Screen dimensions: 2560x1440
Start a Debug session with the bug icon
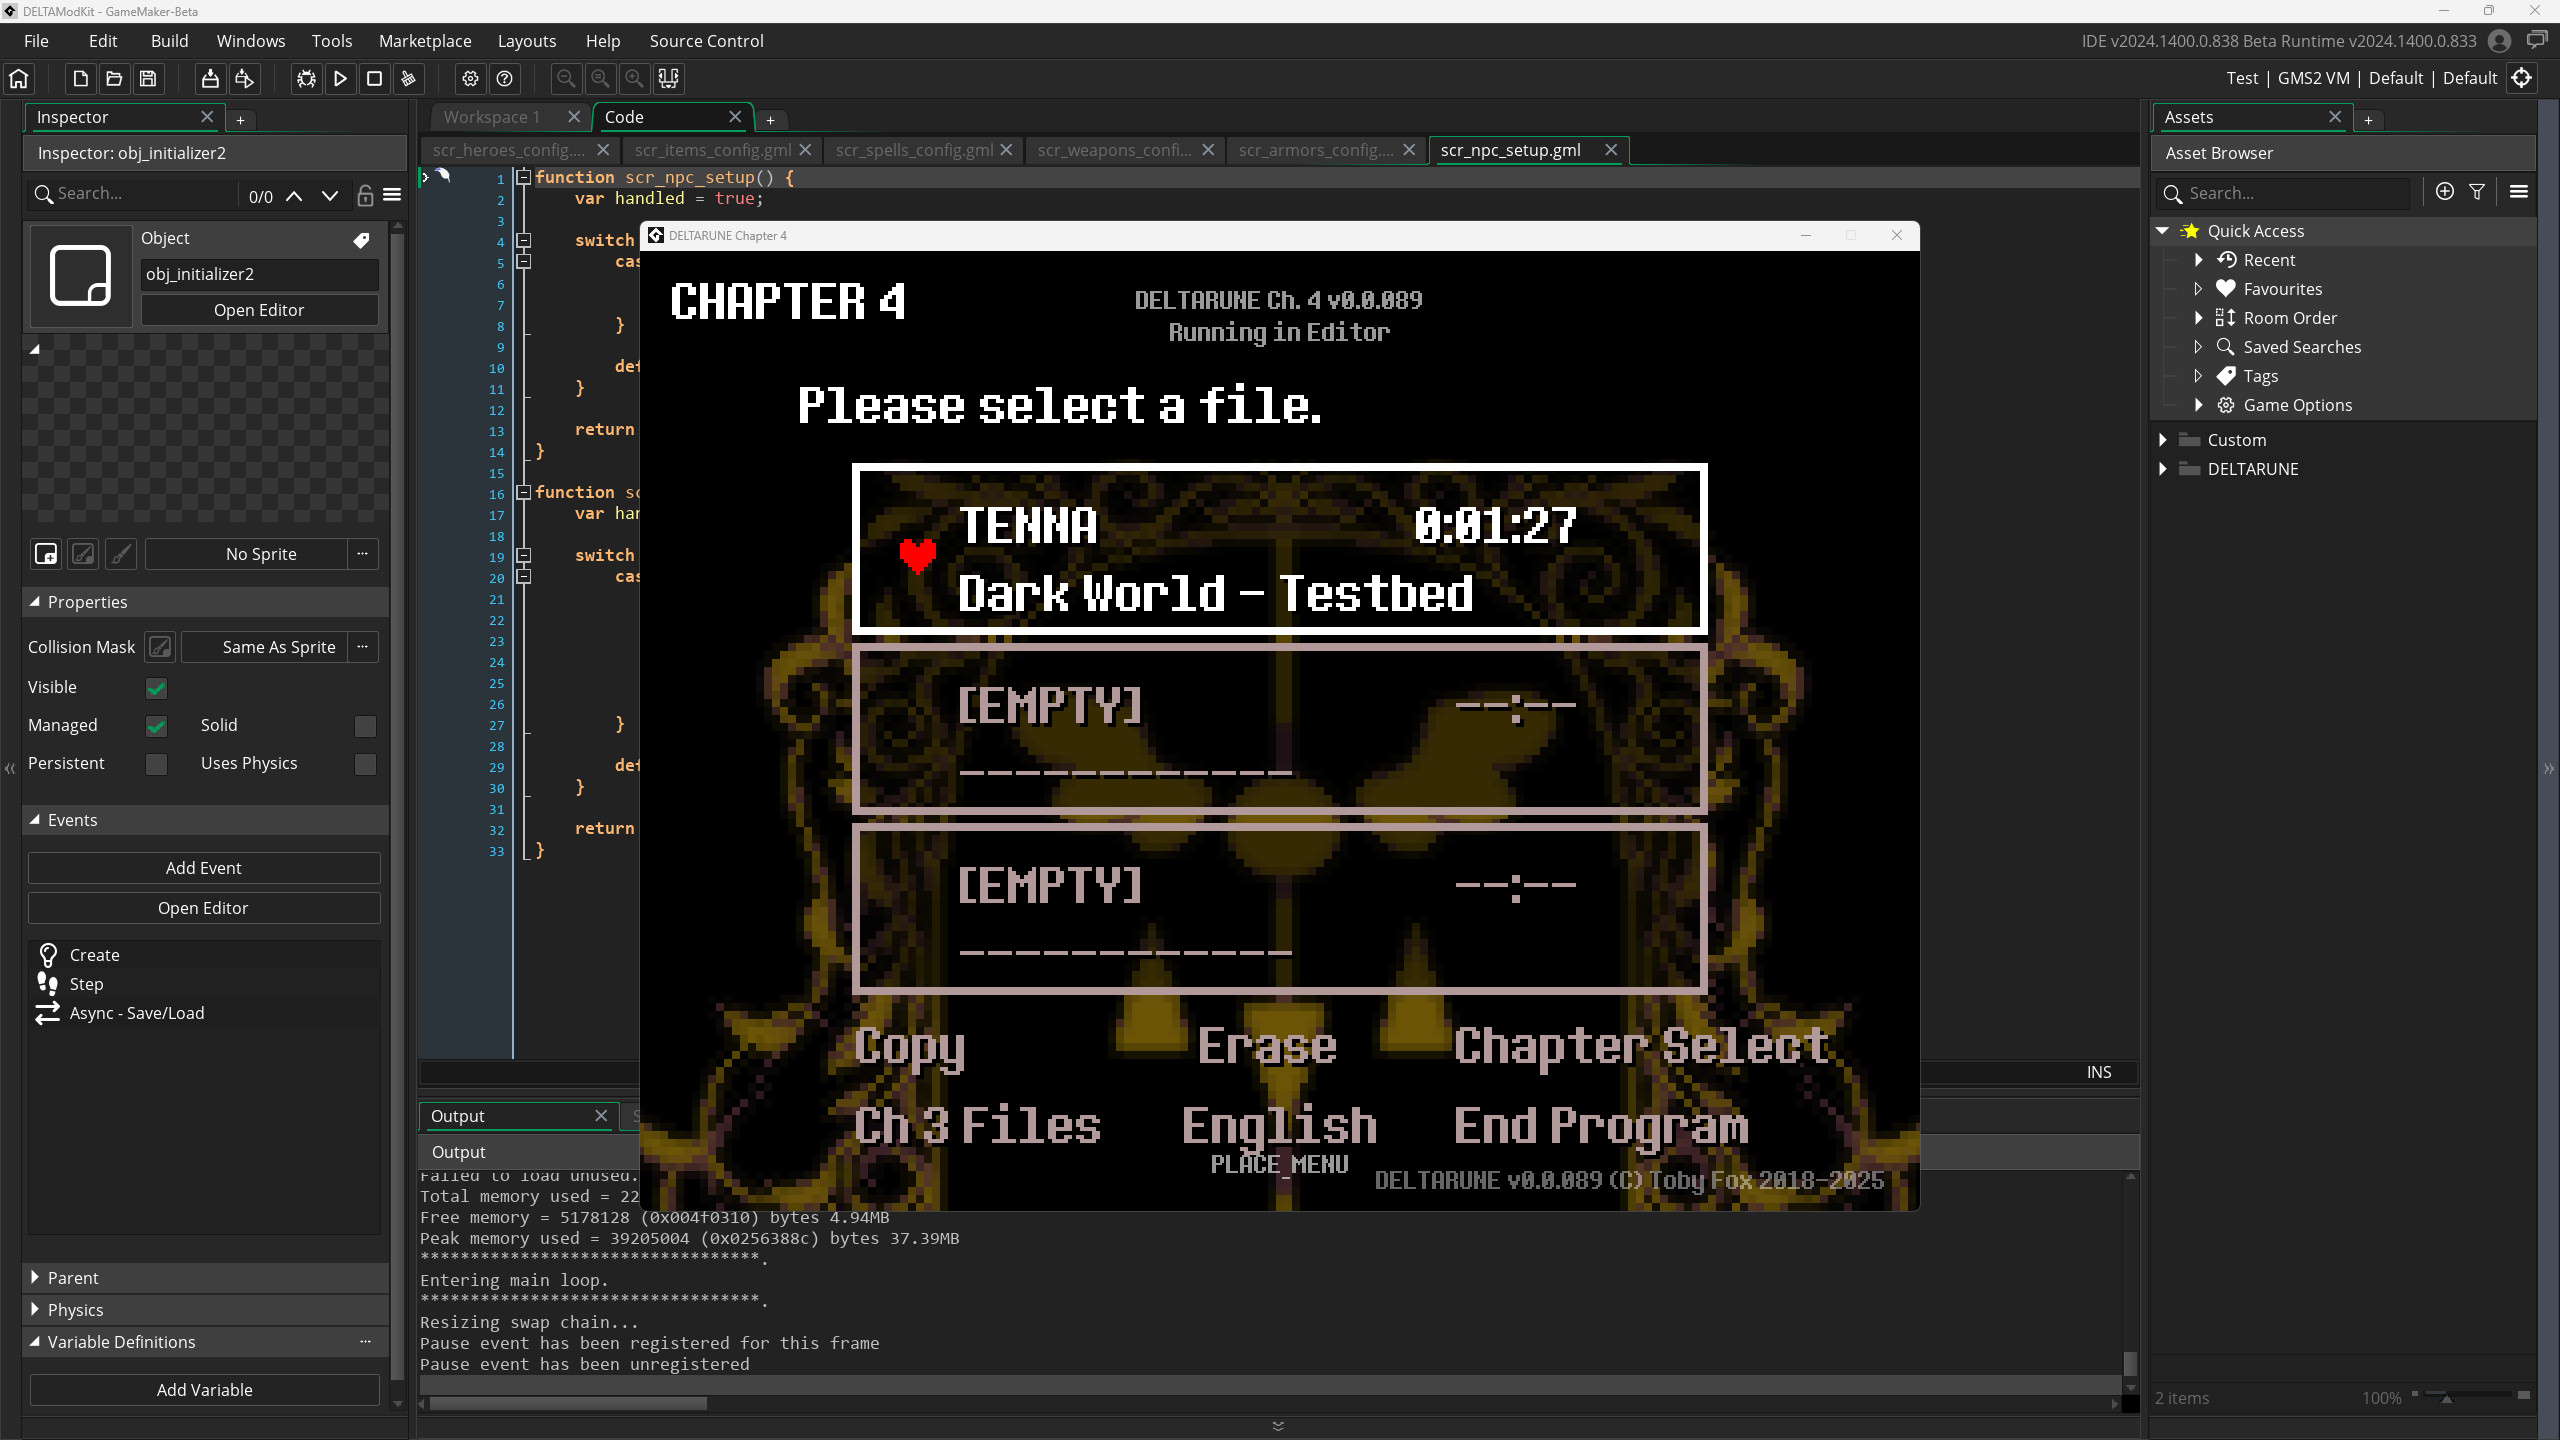tap(306, 78)
